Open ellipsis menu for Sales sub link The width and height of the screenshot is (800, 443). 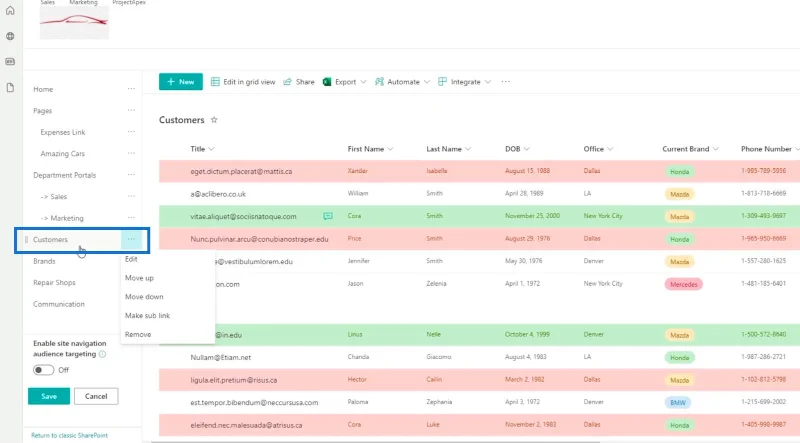point(131,196)
